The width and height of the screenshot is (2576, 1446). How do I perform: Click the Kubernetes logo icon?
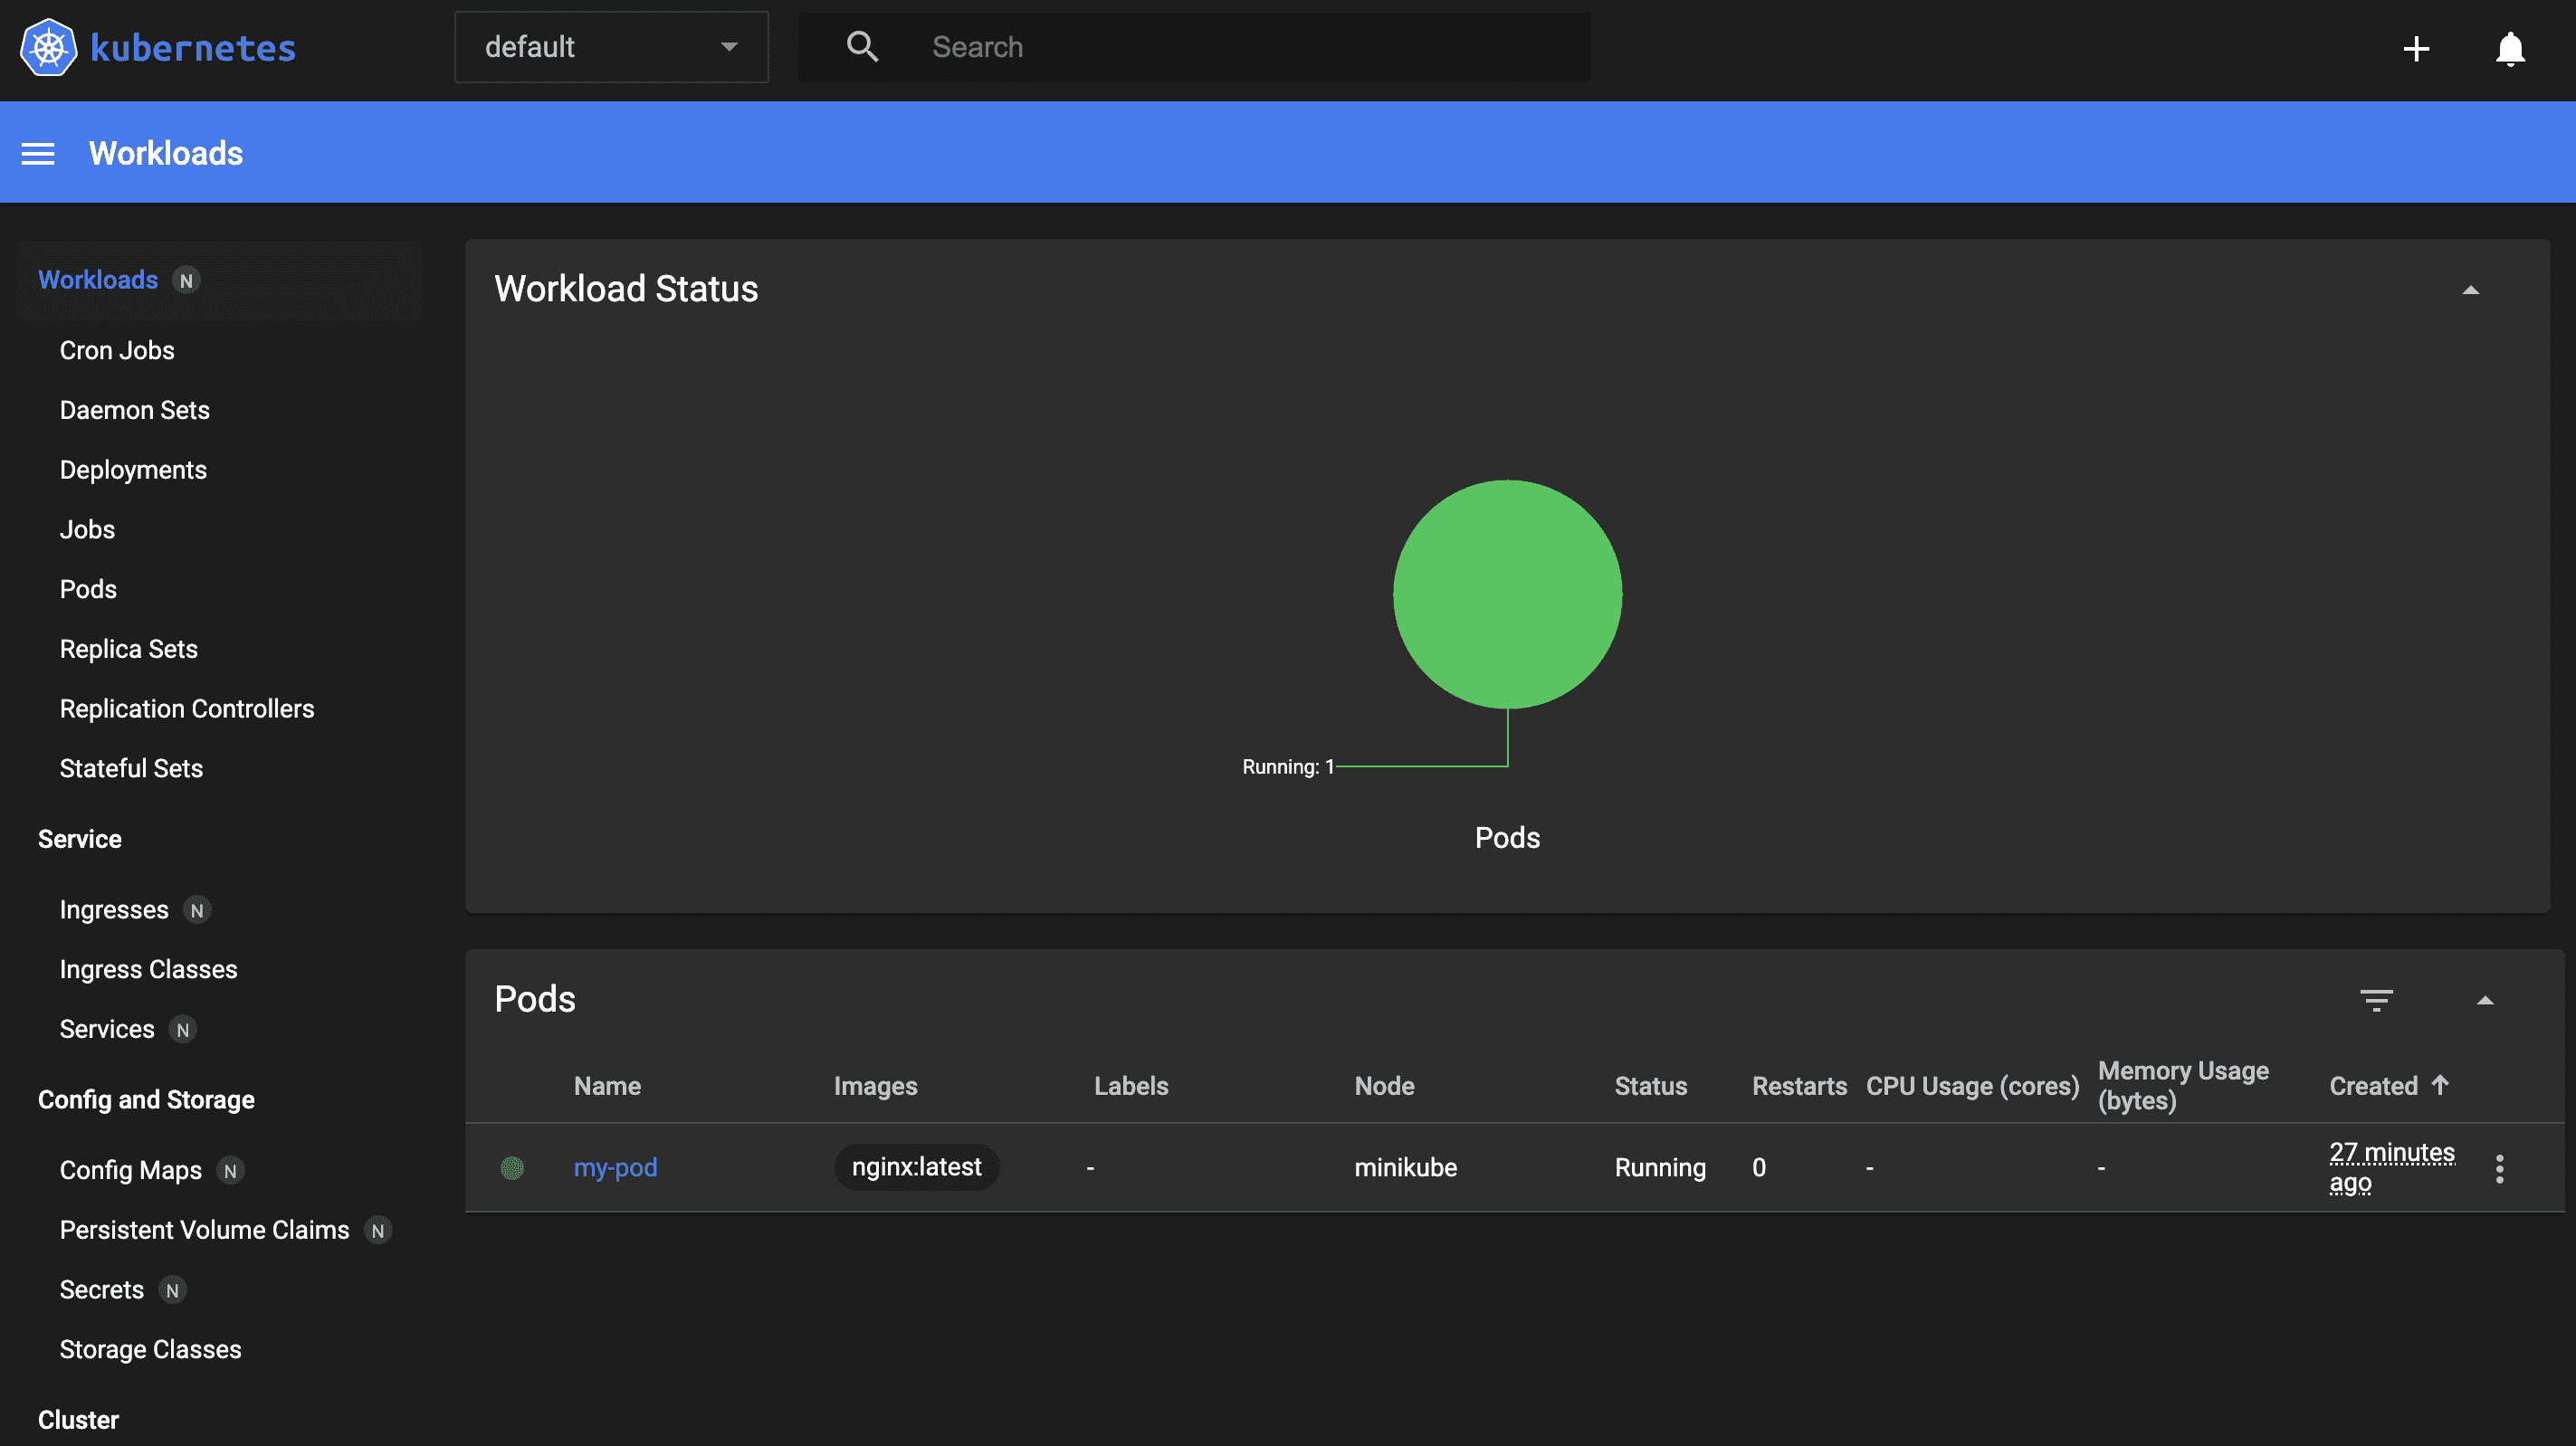pos(48,47)
